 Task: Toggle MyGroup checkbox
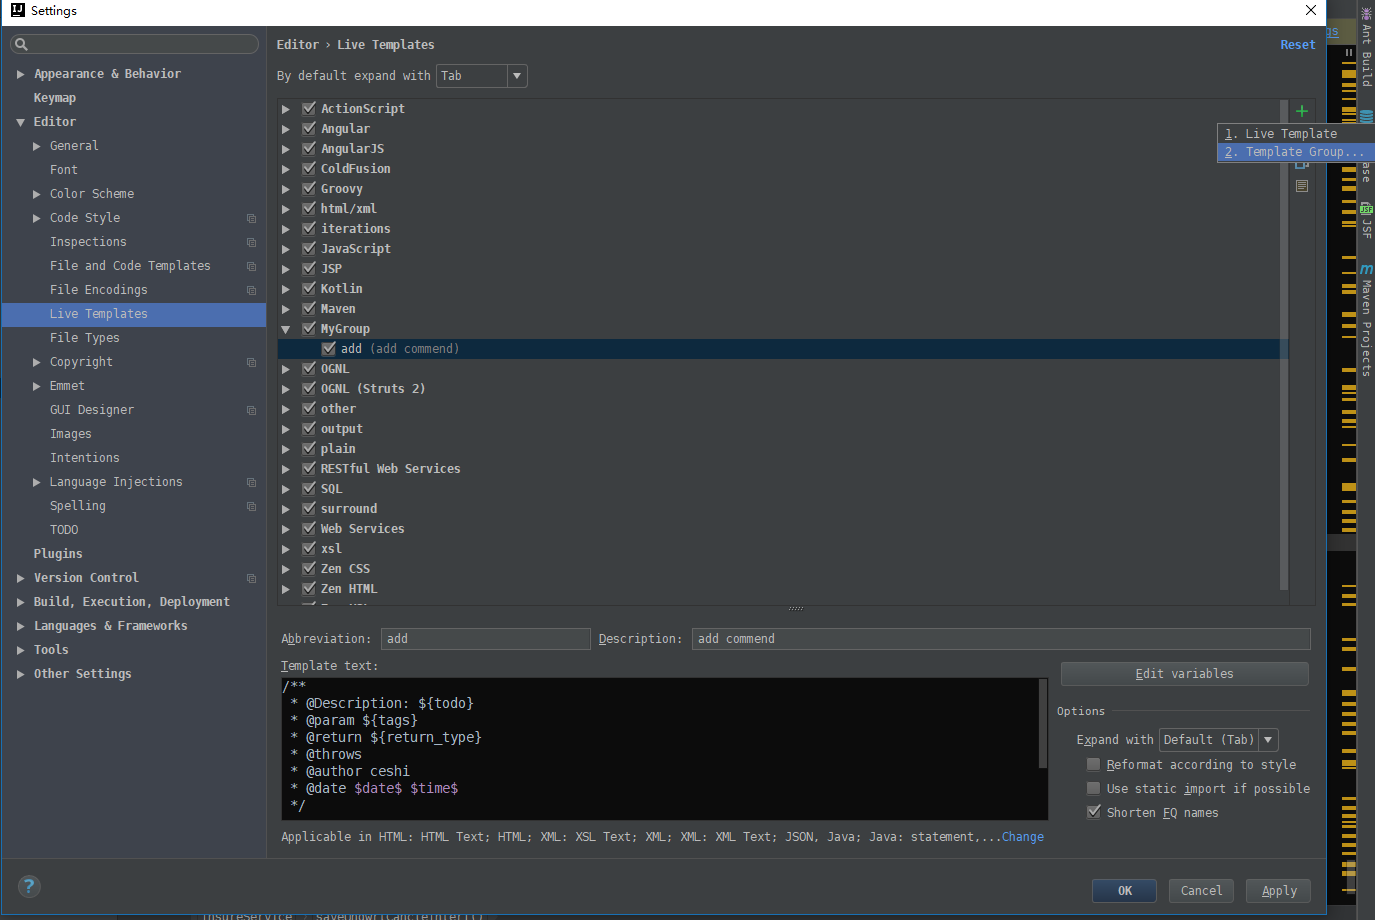pos(309,328)
